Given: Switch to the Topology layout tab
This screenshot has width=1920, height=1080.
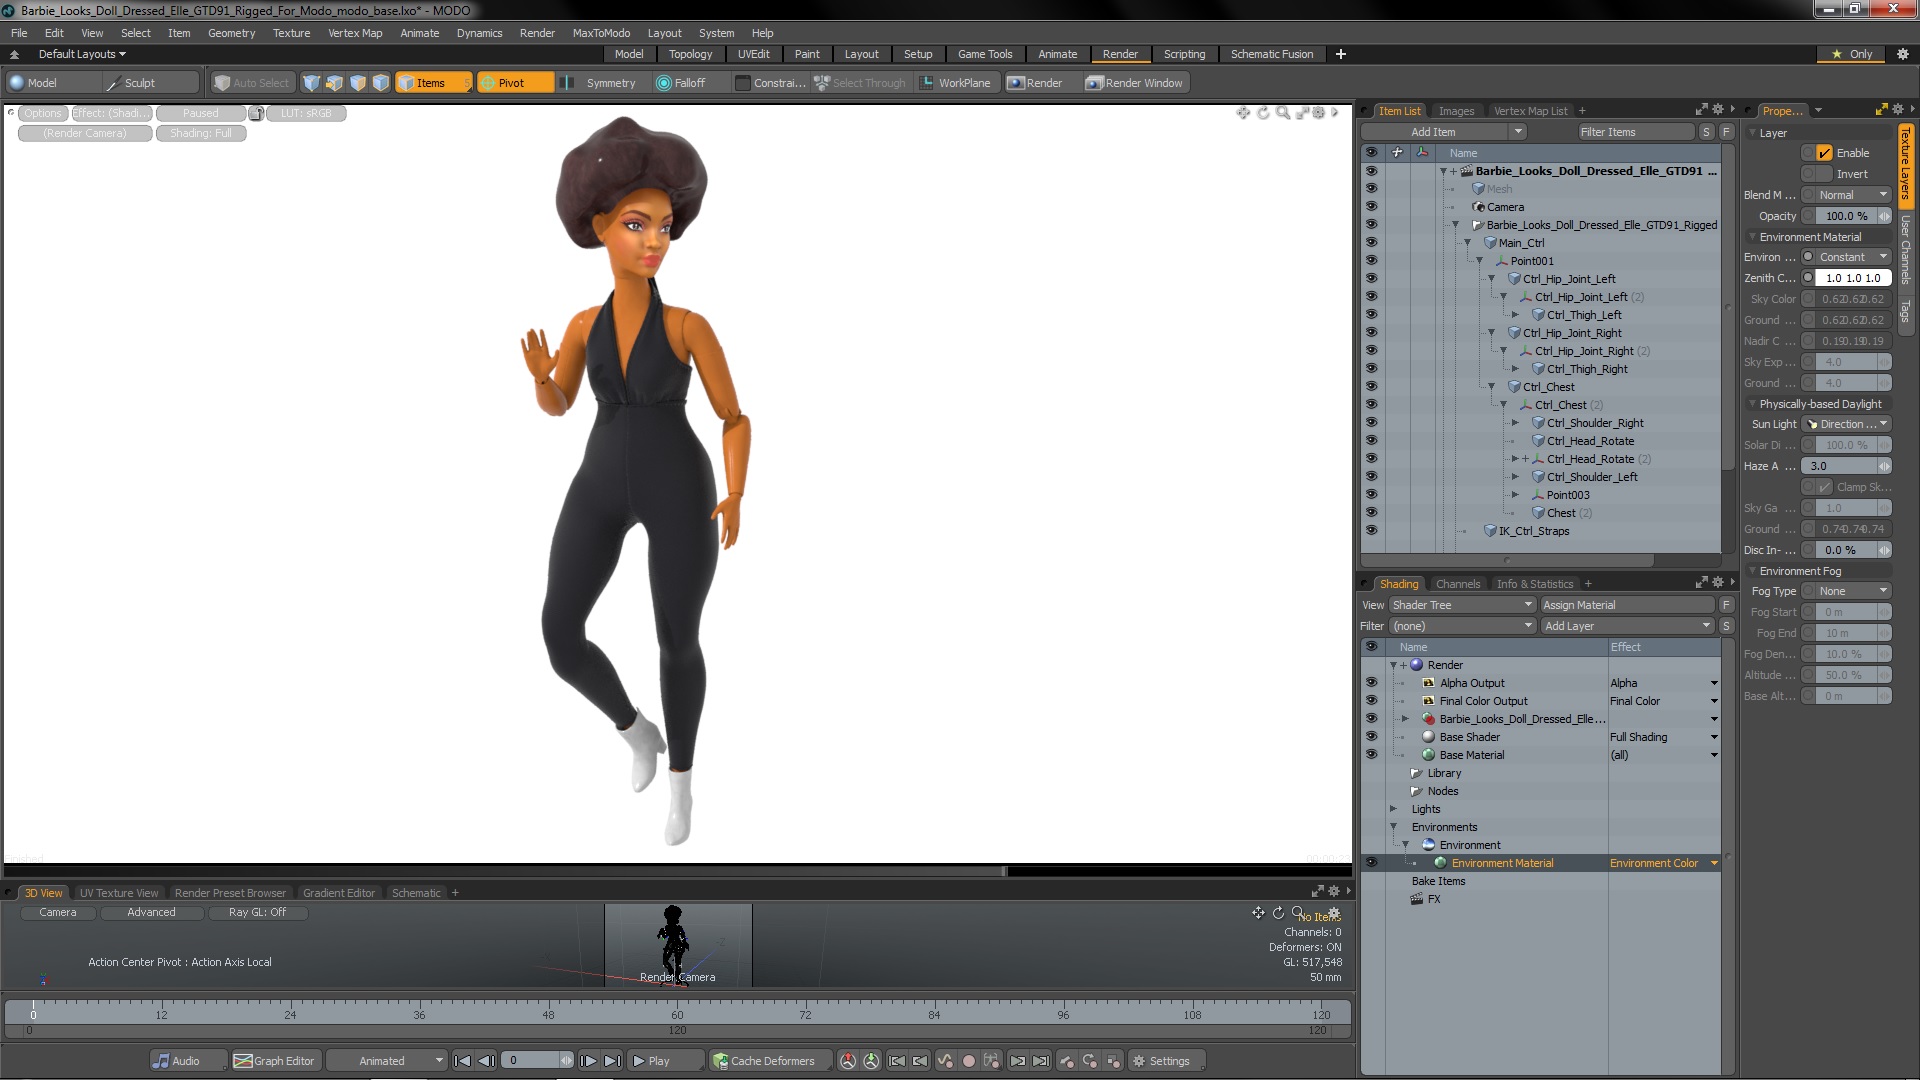Looking at the screenshot, I should tap(690, 54).
